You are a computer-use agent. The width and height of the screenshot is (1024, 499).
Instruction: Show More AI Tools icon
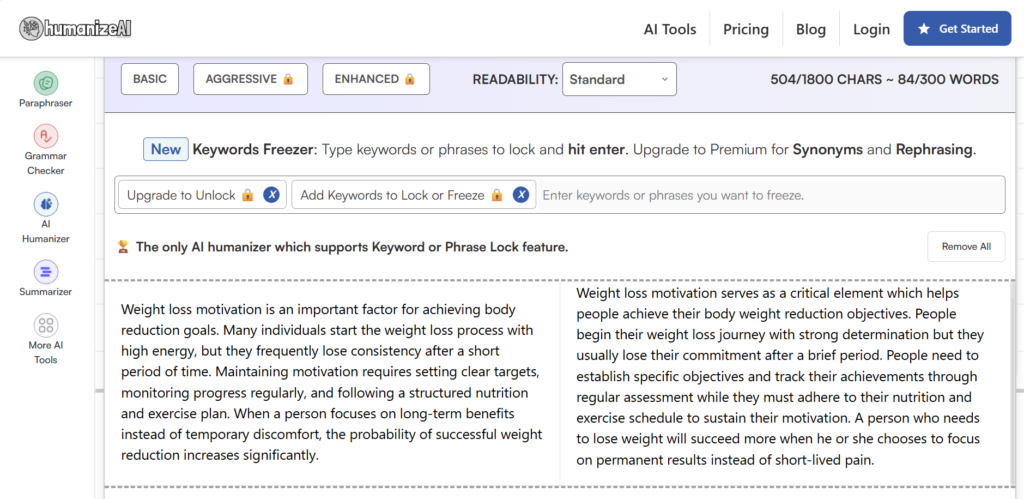point(45,325)
